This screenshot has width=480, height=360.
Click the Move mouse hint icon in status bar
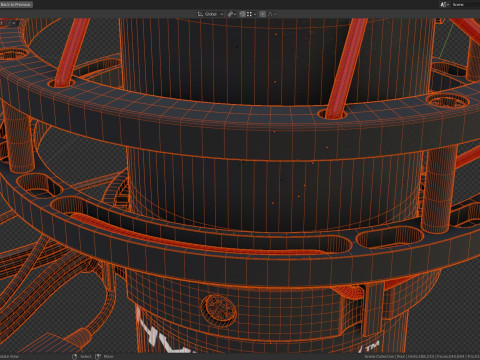click(x=98, y=356)
